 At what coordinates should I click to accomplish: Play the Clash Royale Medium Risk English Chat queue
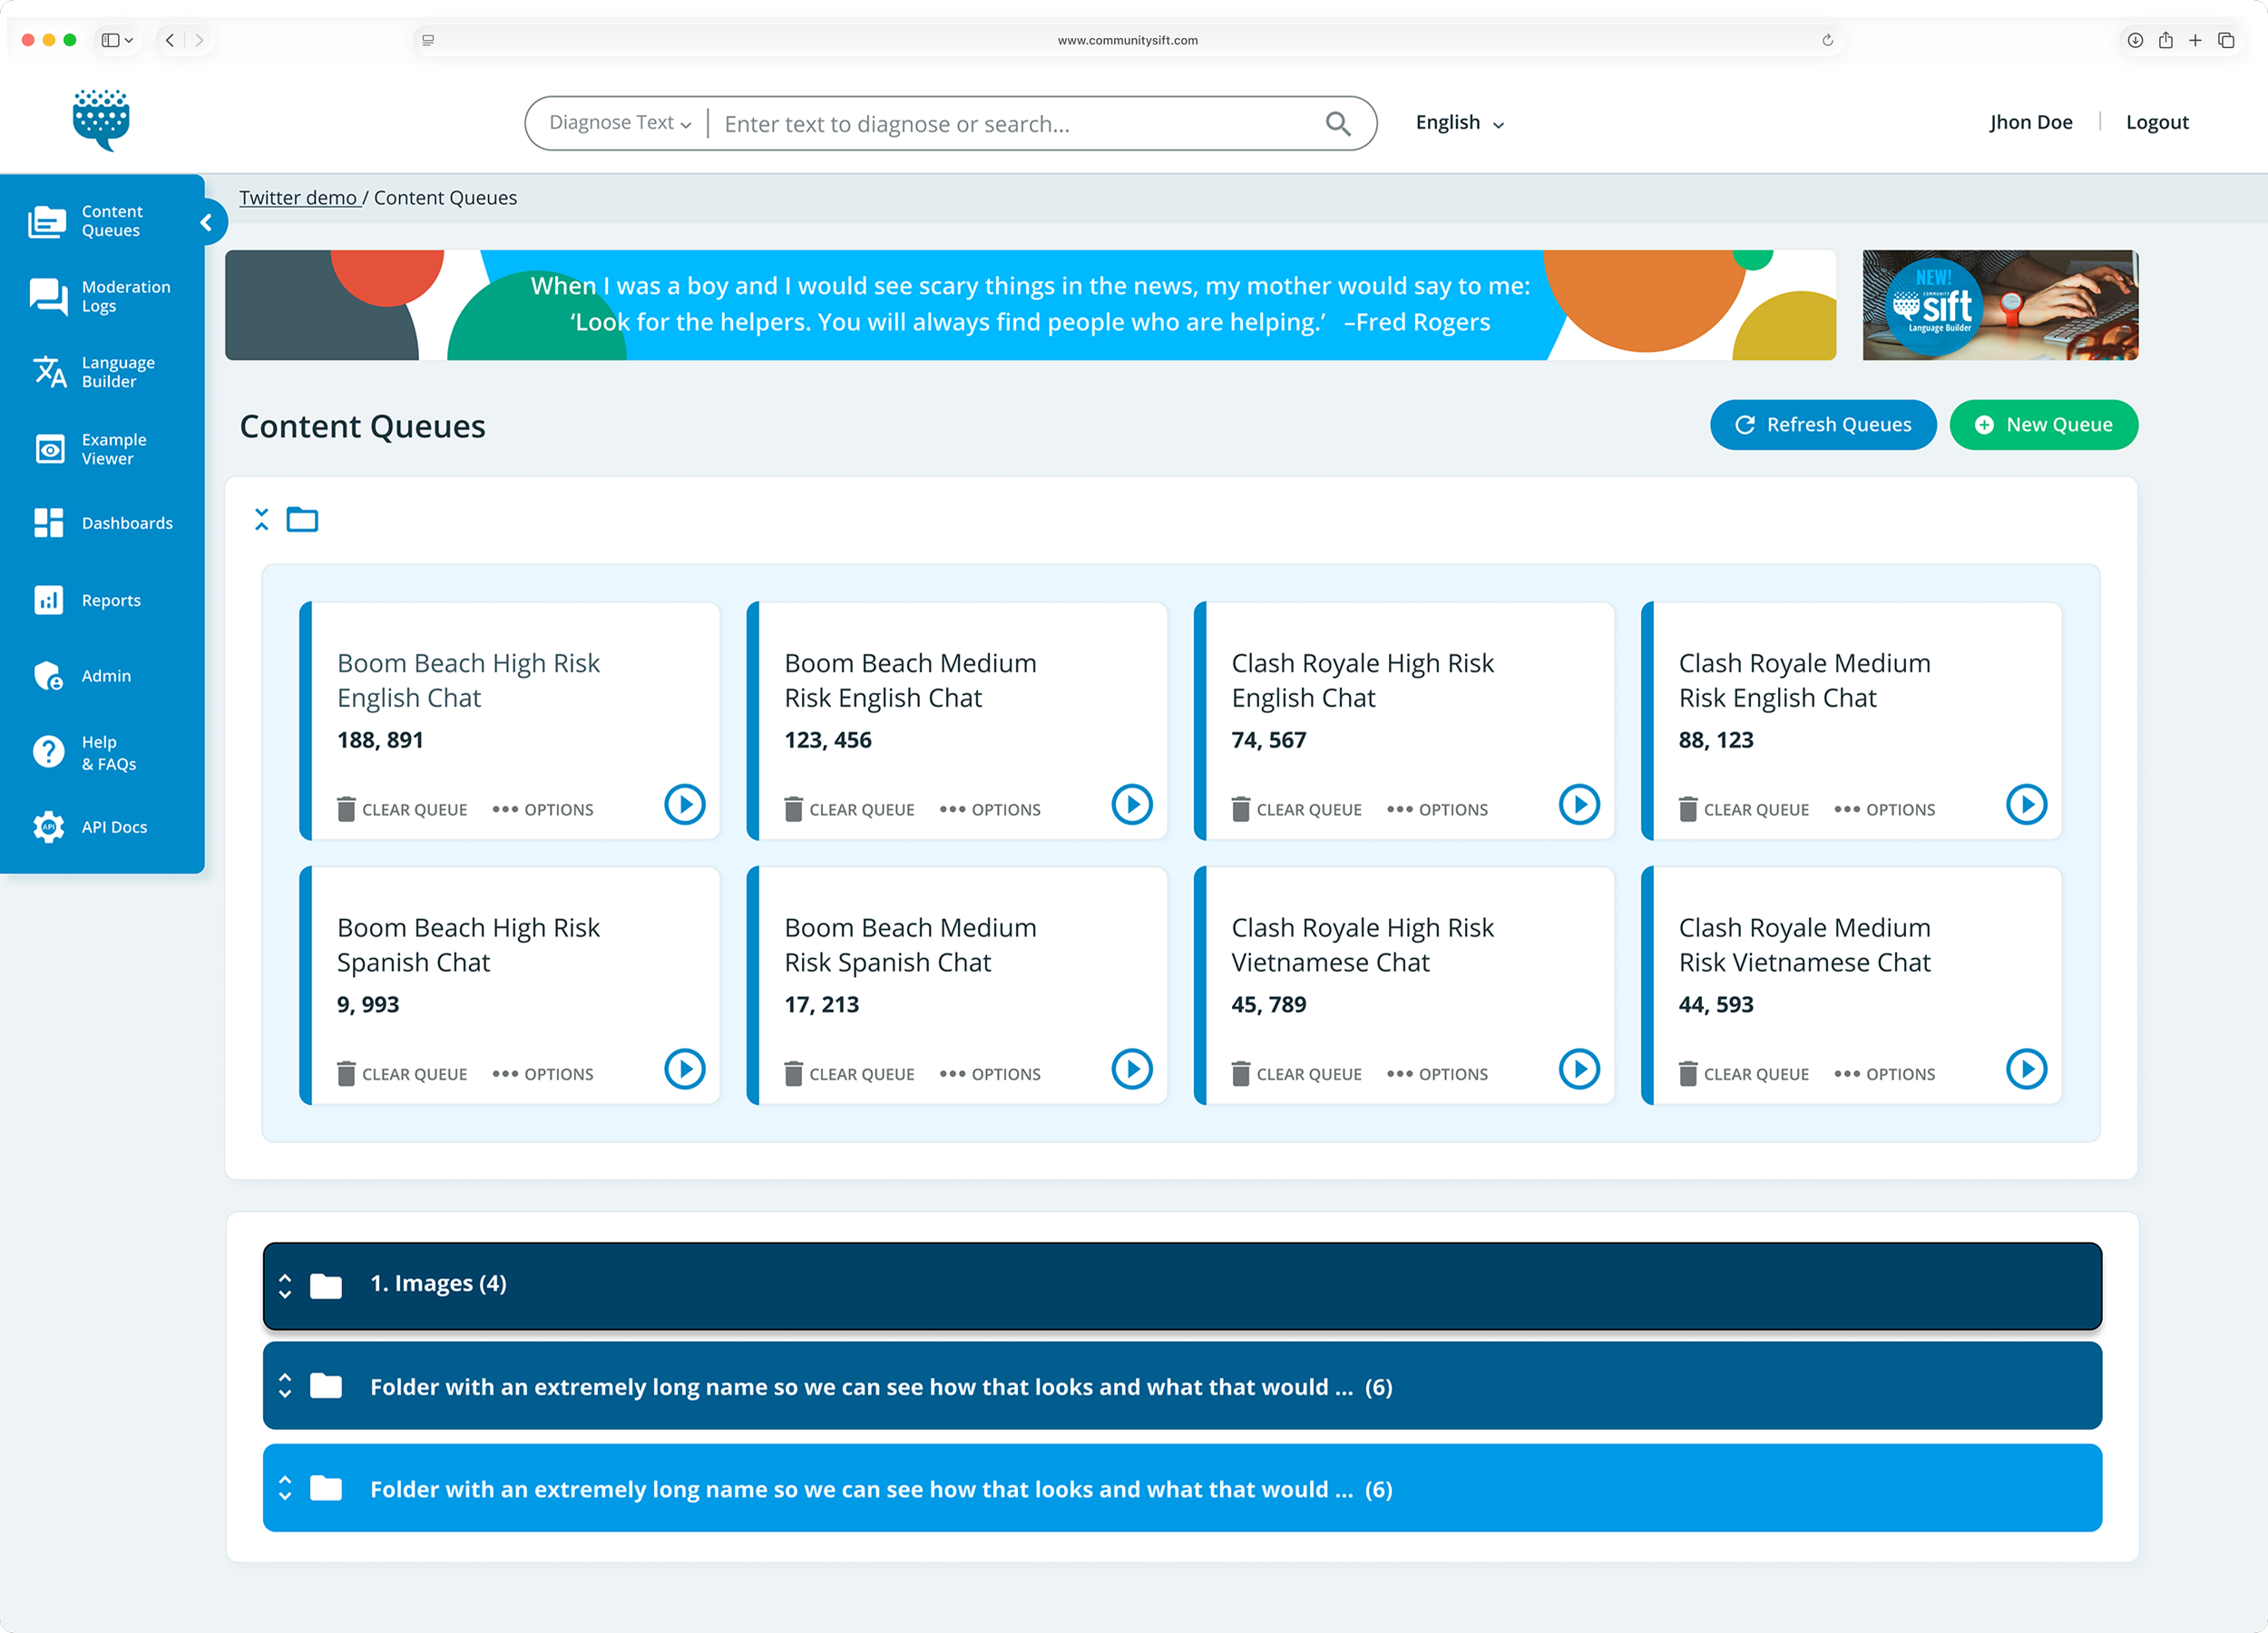coord(2026,804)
